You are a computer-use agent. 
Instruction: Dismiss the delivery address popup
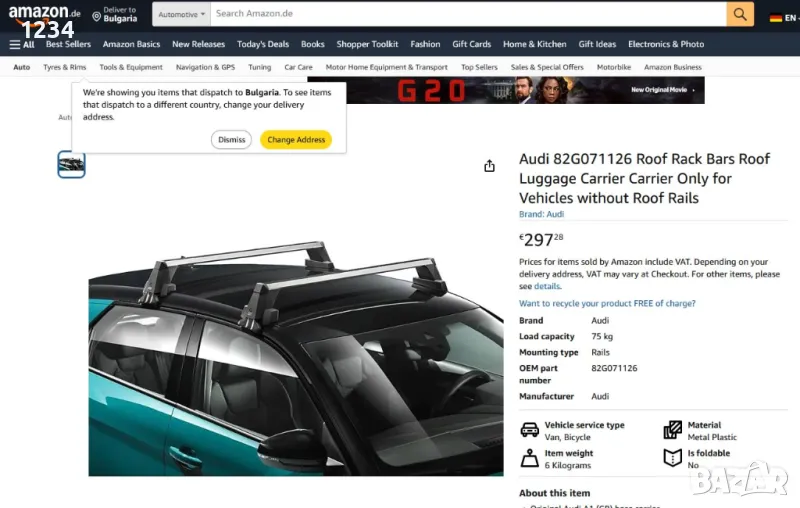pos(231,140)
